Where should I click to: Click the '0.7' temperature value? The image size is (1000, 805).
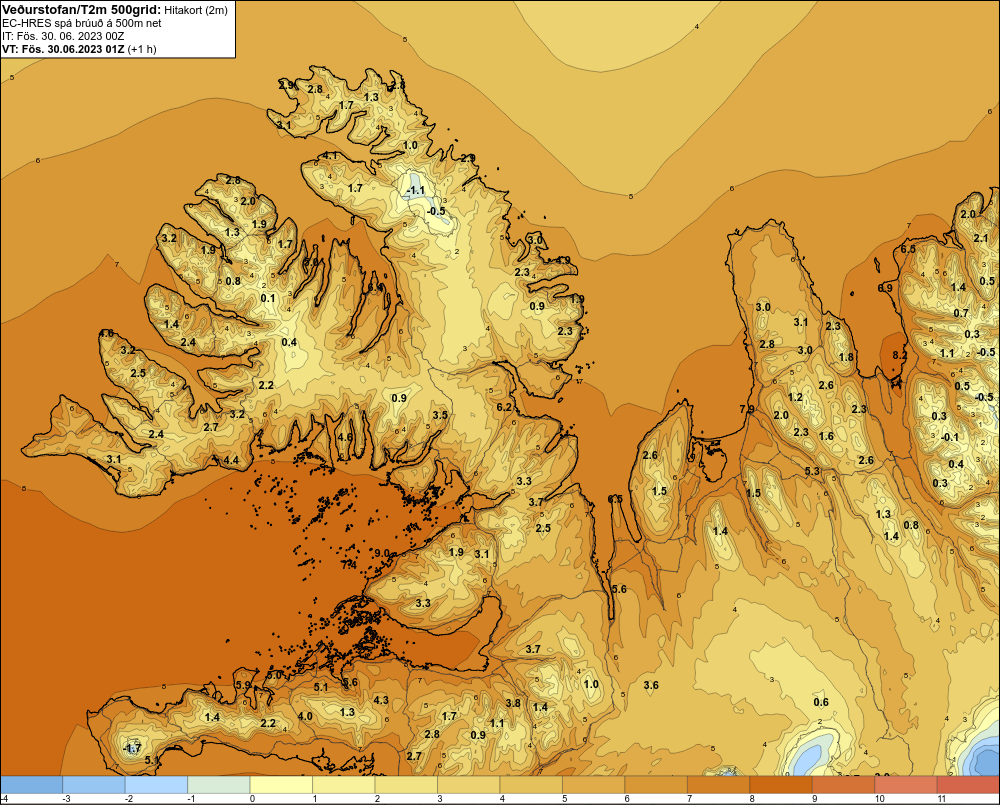[960, 313]
